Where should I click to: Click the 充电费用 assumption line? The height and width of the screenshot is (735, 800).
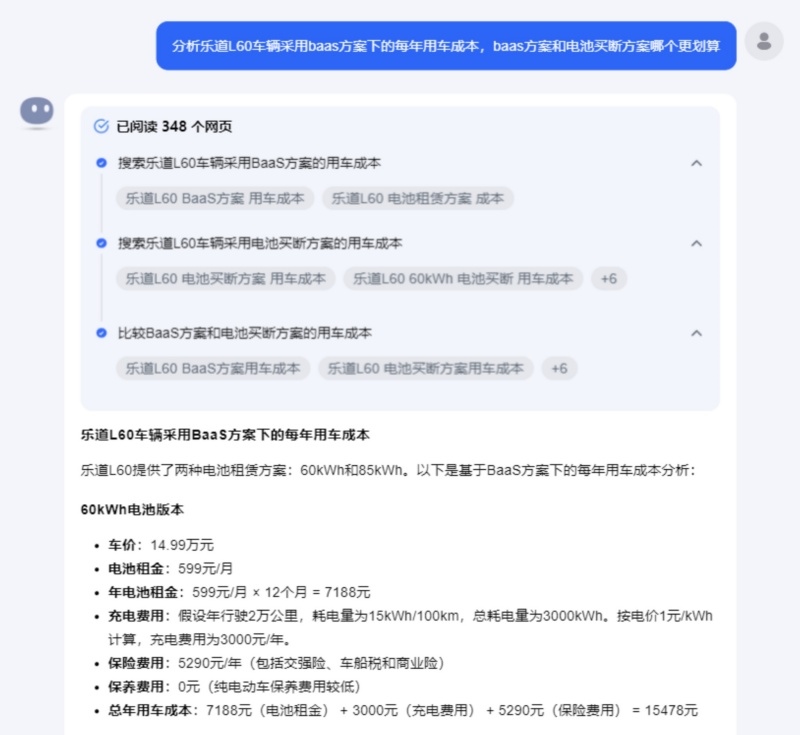click(410, 627)
